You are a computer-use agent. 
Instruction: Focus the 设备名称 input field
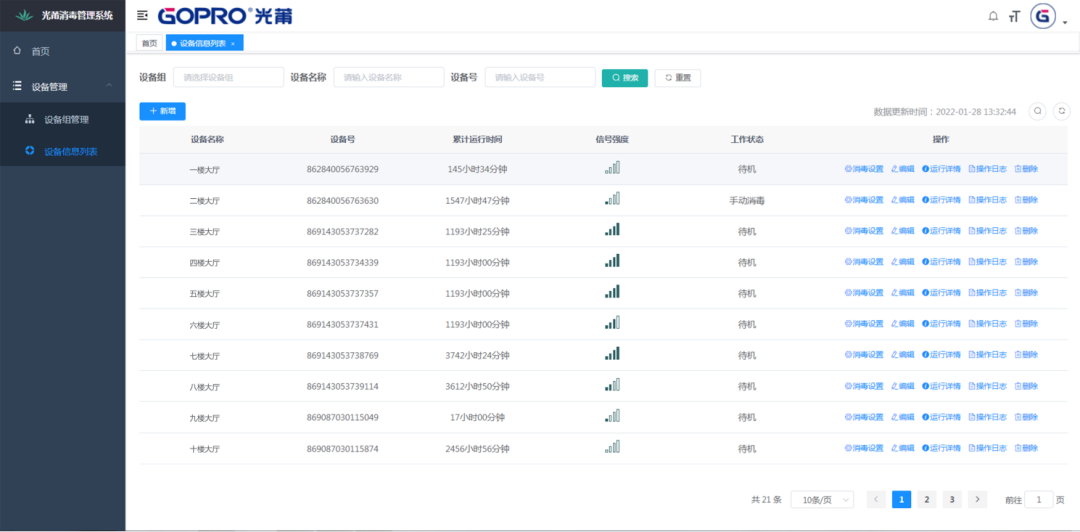[x=388, y=77]
